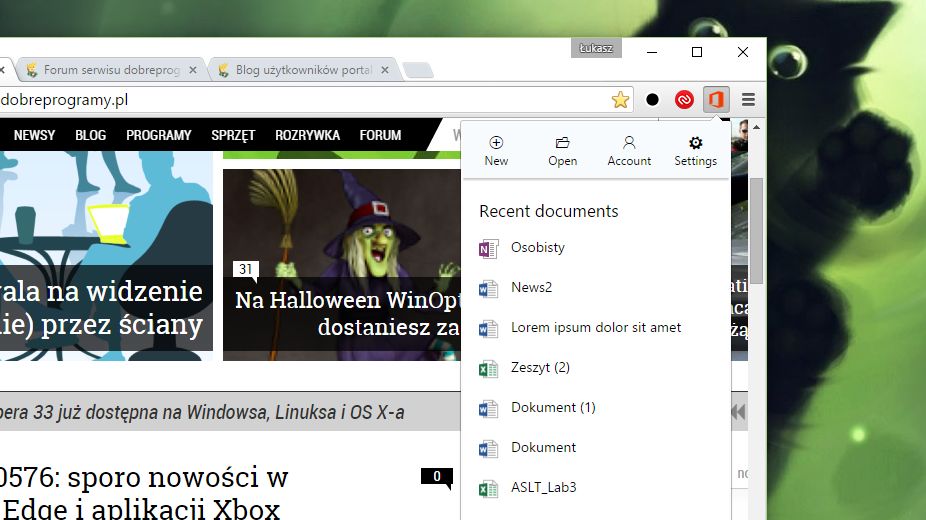Image resolution: width=926 pixels, height=520 pixels.
Task: Open the article about seeing through walls
Action: coord(106,255)
